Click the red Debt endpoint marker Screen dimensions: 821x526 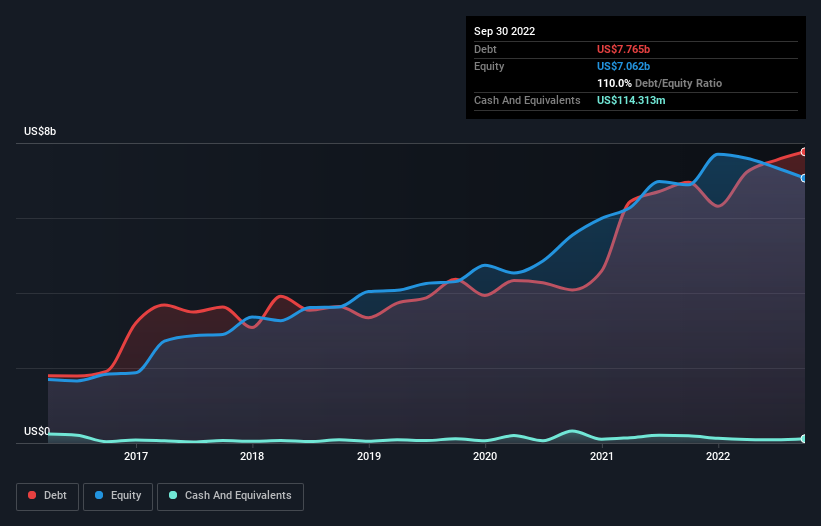click(x=804, y=152)
